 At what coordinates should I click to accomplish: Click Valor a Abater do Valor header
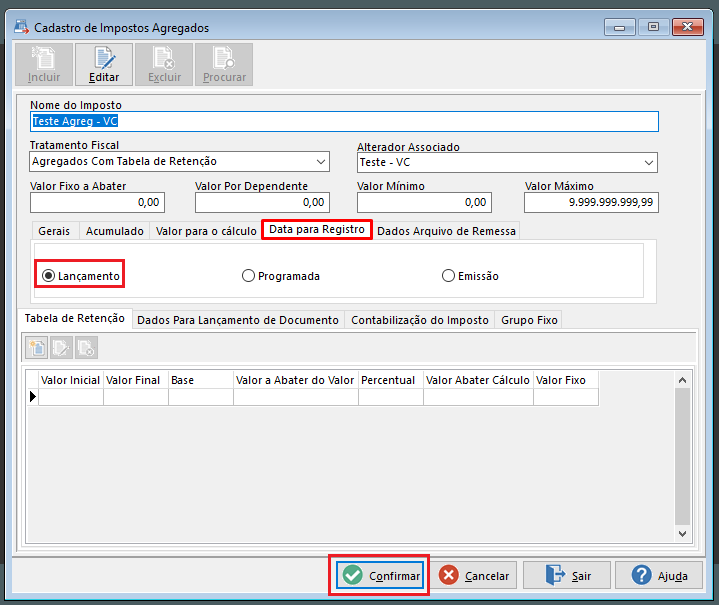pos(296,380)
